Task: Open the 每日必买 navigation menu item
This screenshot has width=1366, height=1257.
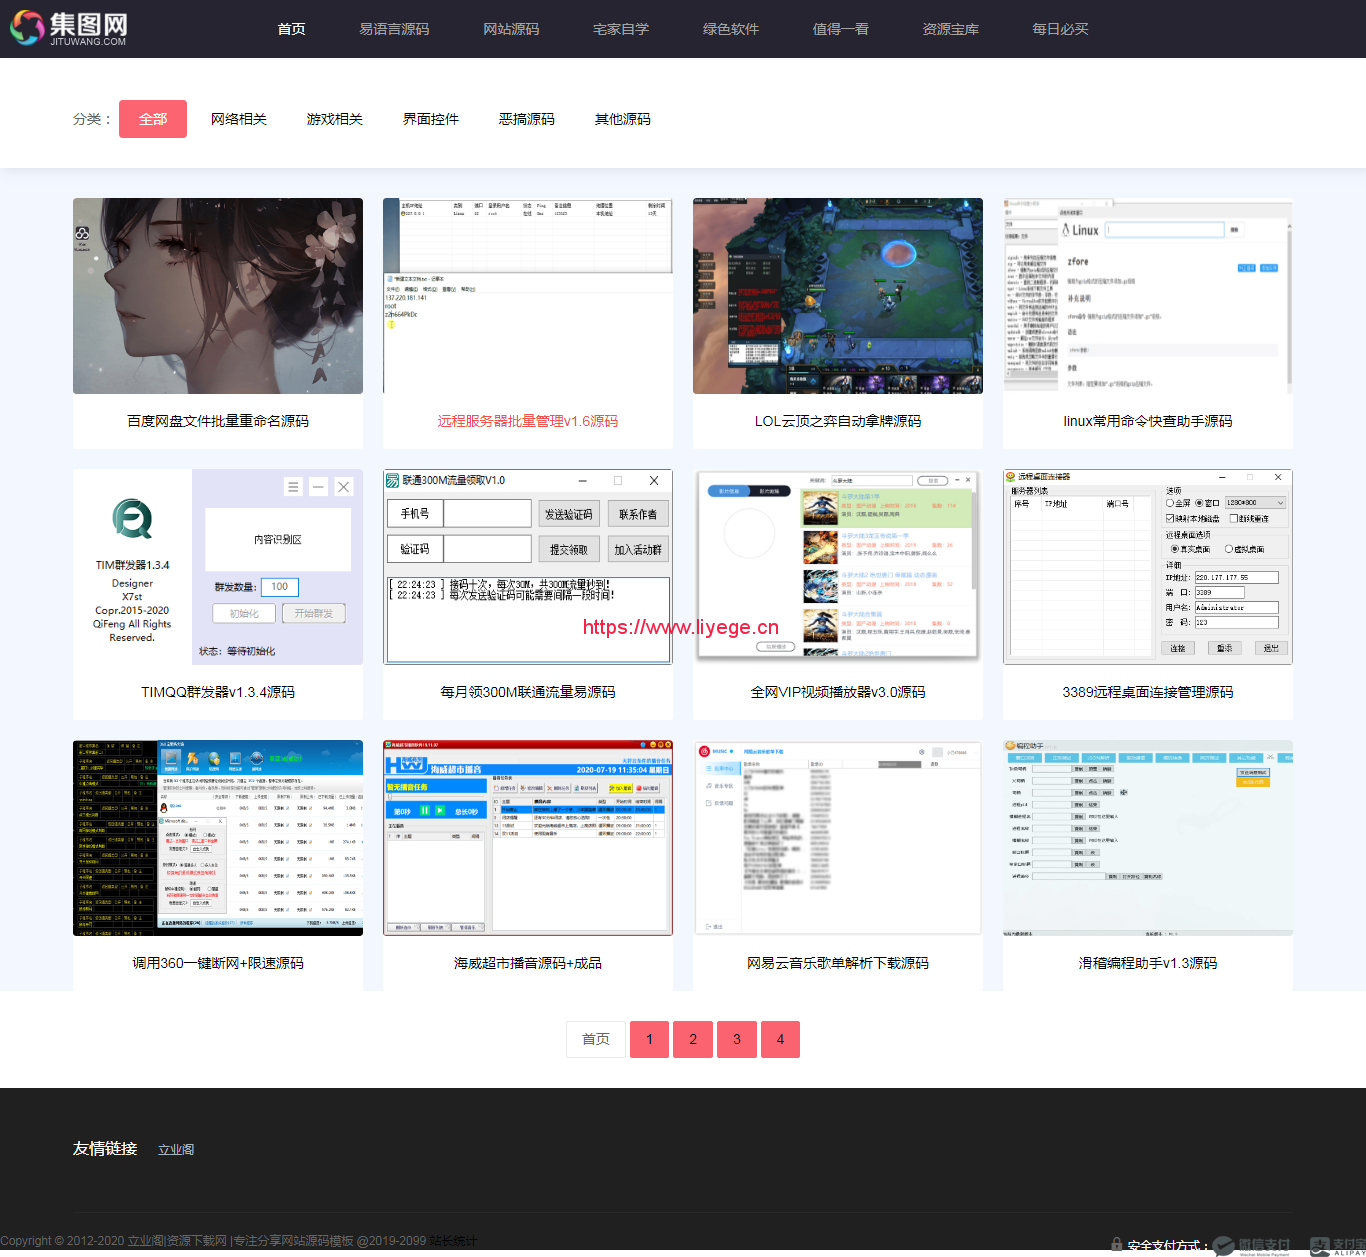Action: tap(1060, 29)
